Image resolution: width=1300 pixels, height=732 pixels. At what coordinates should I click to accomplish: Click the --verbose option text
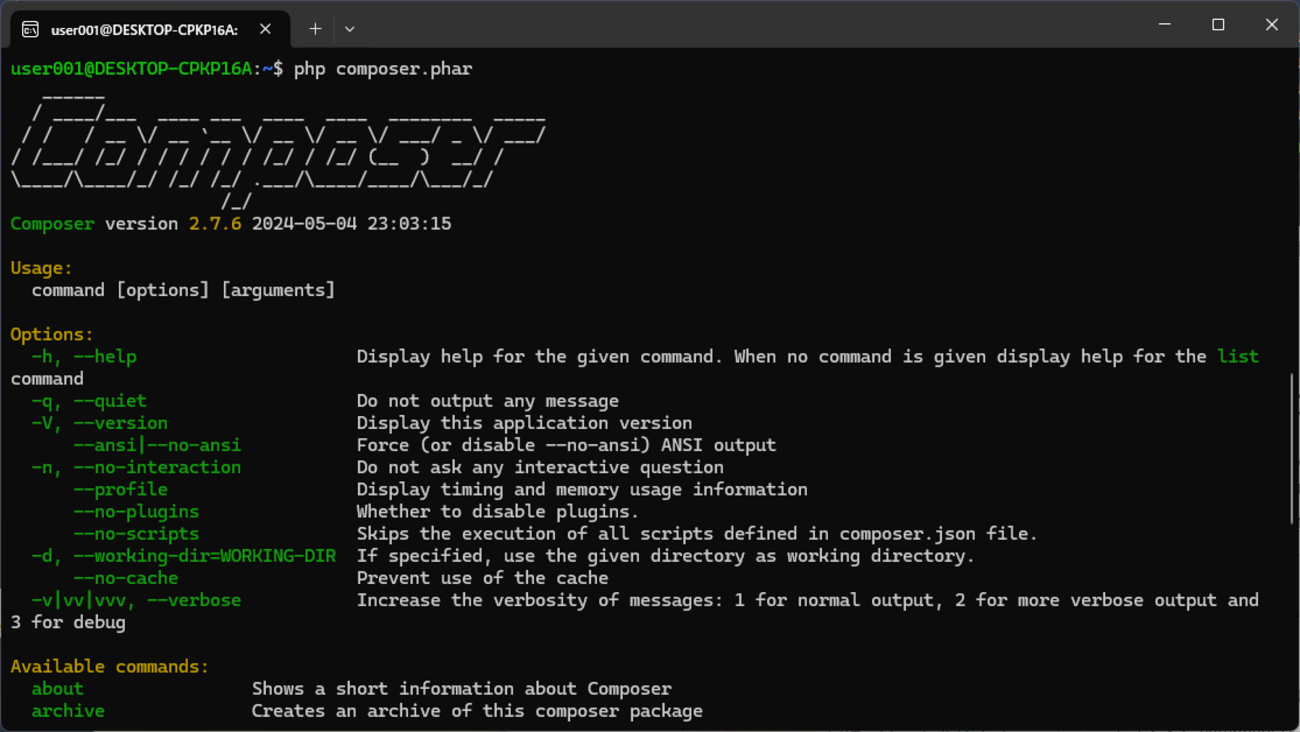194,600
